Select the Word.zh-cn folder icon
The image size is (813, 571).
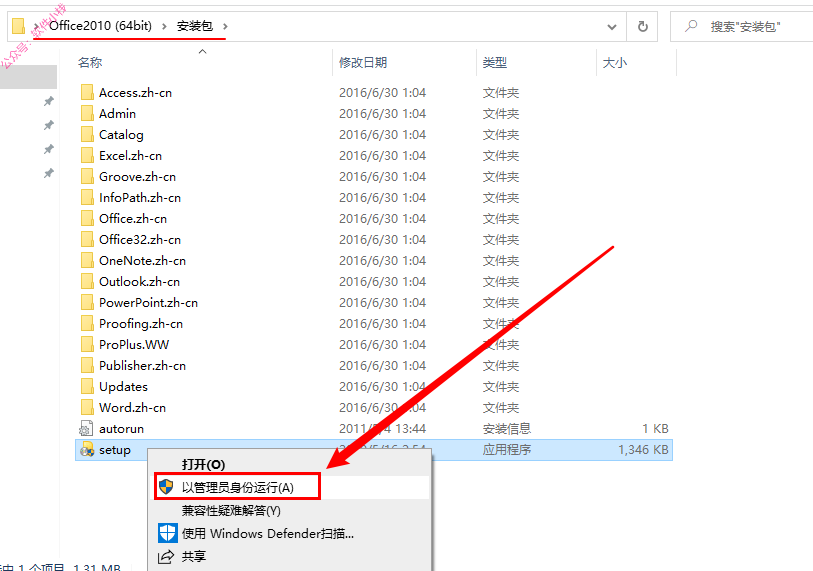(x=87, y=408)
